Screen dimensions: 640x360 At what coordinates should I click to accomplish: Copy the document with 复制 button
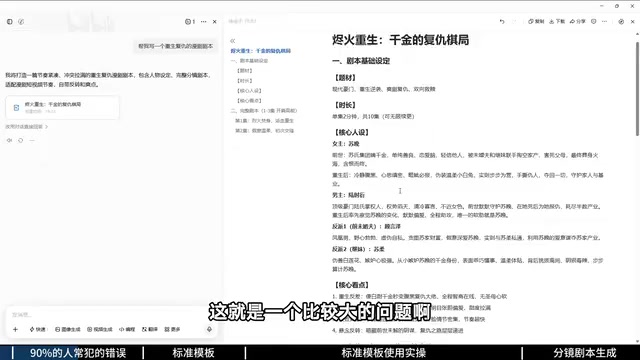[x=536, y=22]
